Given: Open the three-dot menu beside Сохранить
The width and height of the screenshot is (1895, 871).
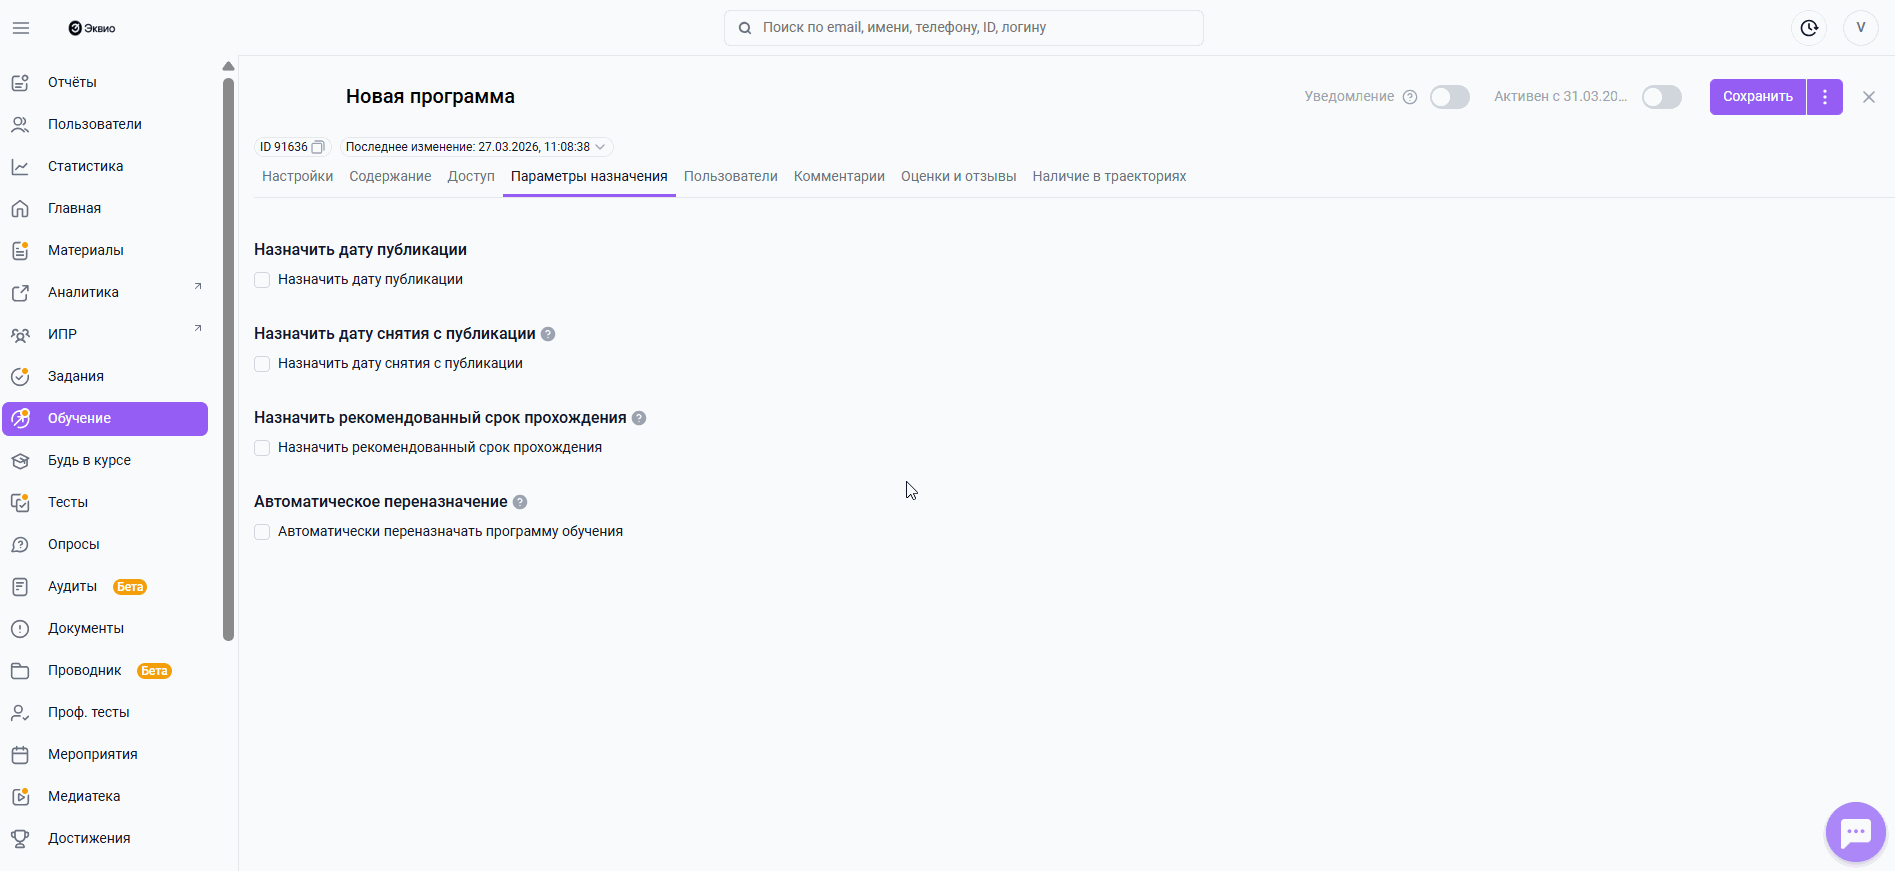Looking at the screenshot, I should pos(1825,97).
